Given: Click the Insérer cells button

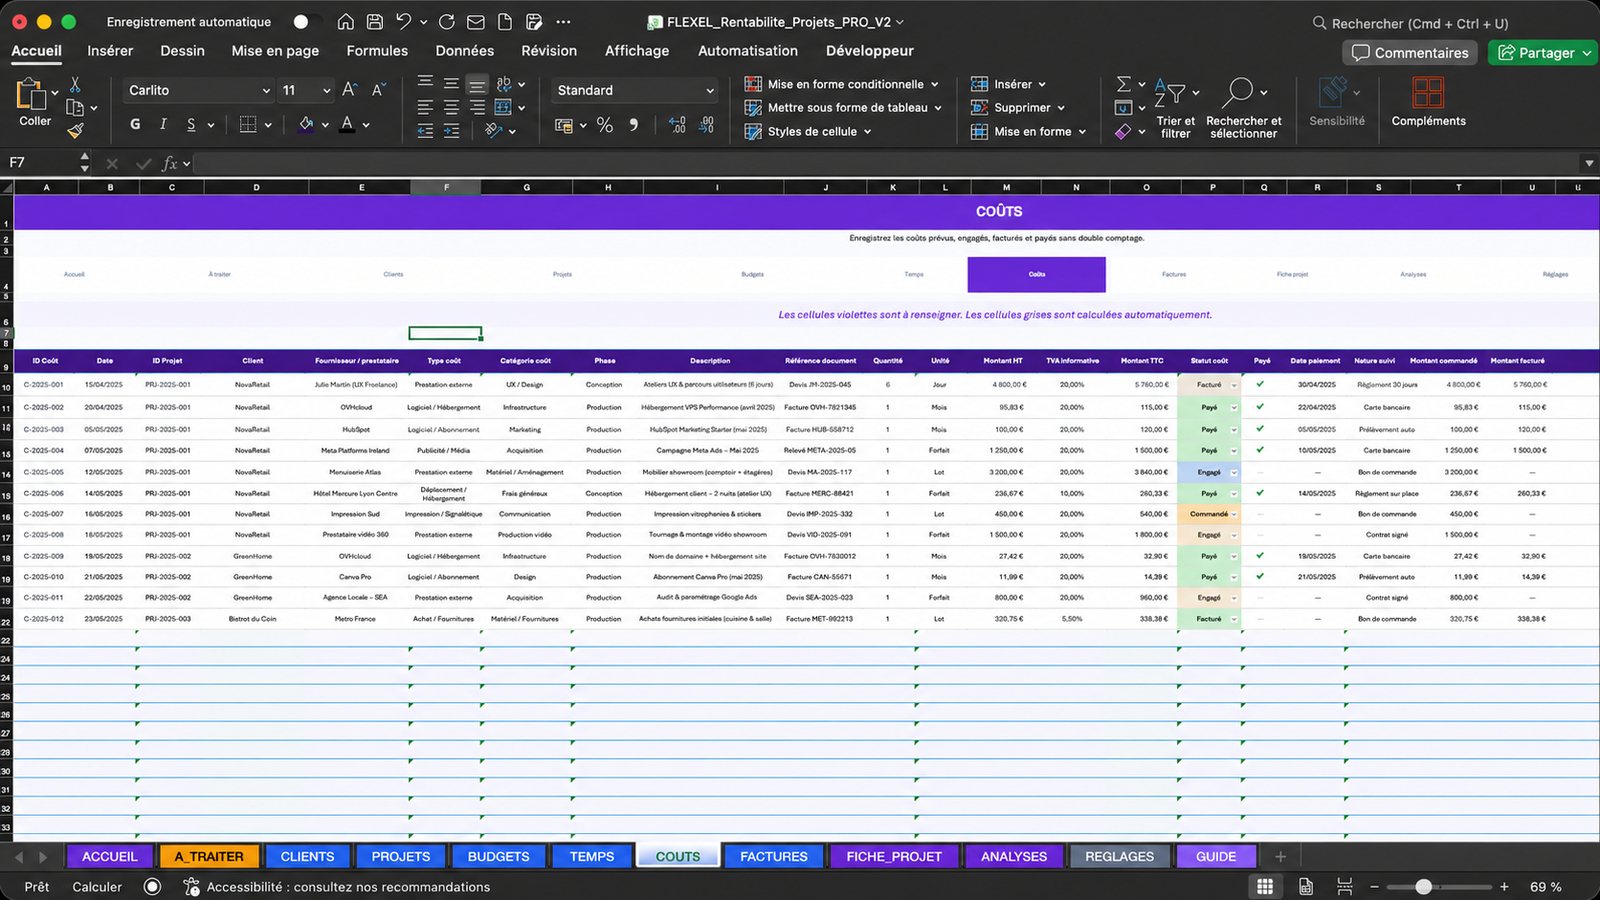Looking at the screenshot, I should pos(1009,84).
